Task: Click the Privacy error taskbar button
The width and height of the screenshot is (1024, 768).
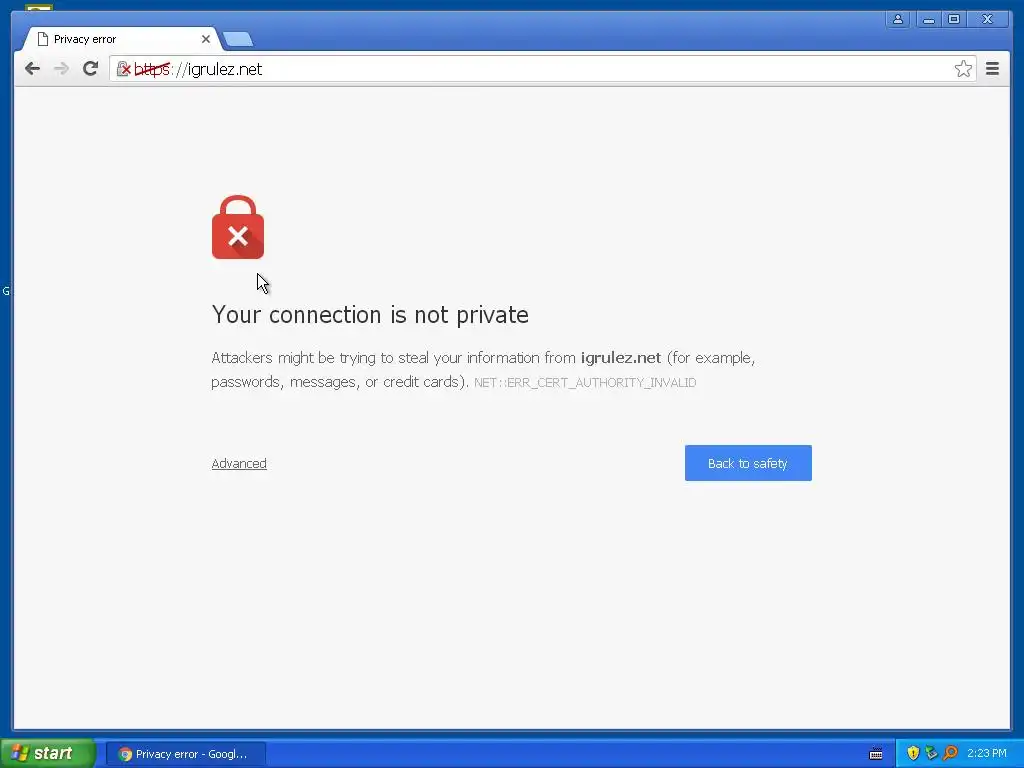Action: click(x=185, y=754)
